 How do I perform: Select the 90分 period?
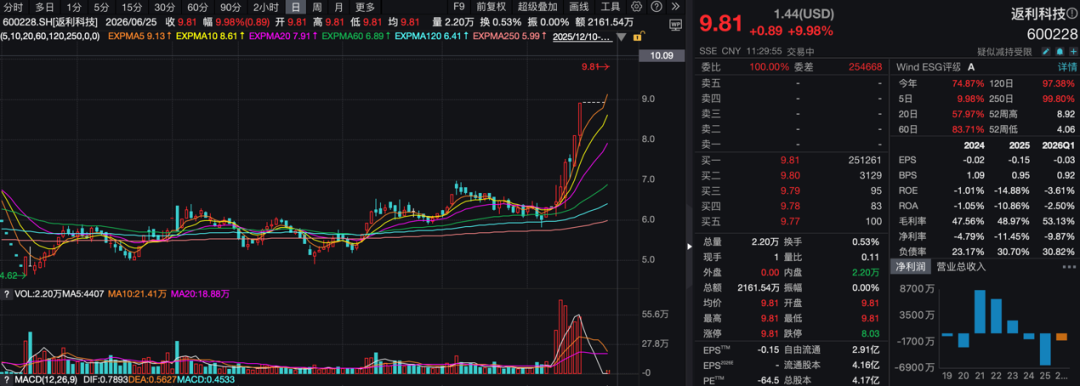tap(231, 7)
